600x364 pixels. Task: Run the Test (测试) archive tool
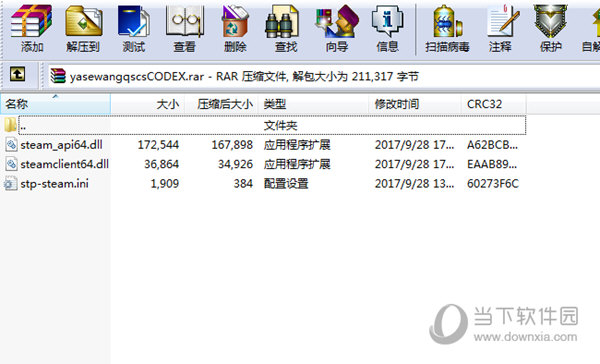pos(134,28)
